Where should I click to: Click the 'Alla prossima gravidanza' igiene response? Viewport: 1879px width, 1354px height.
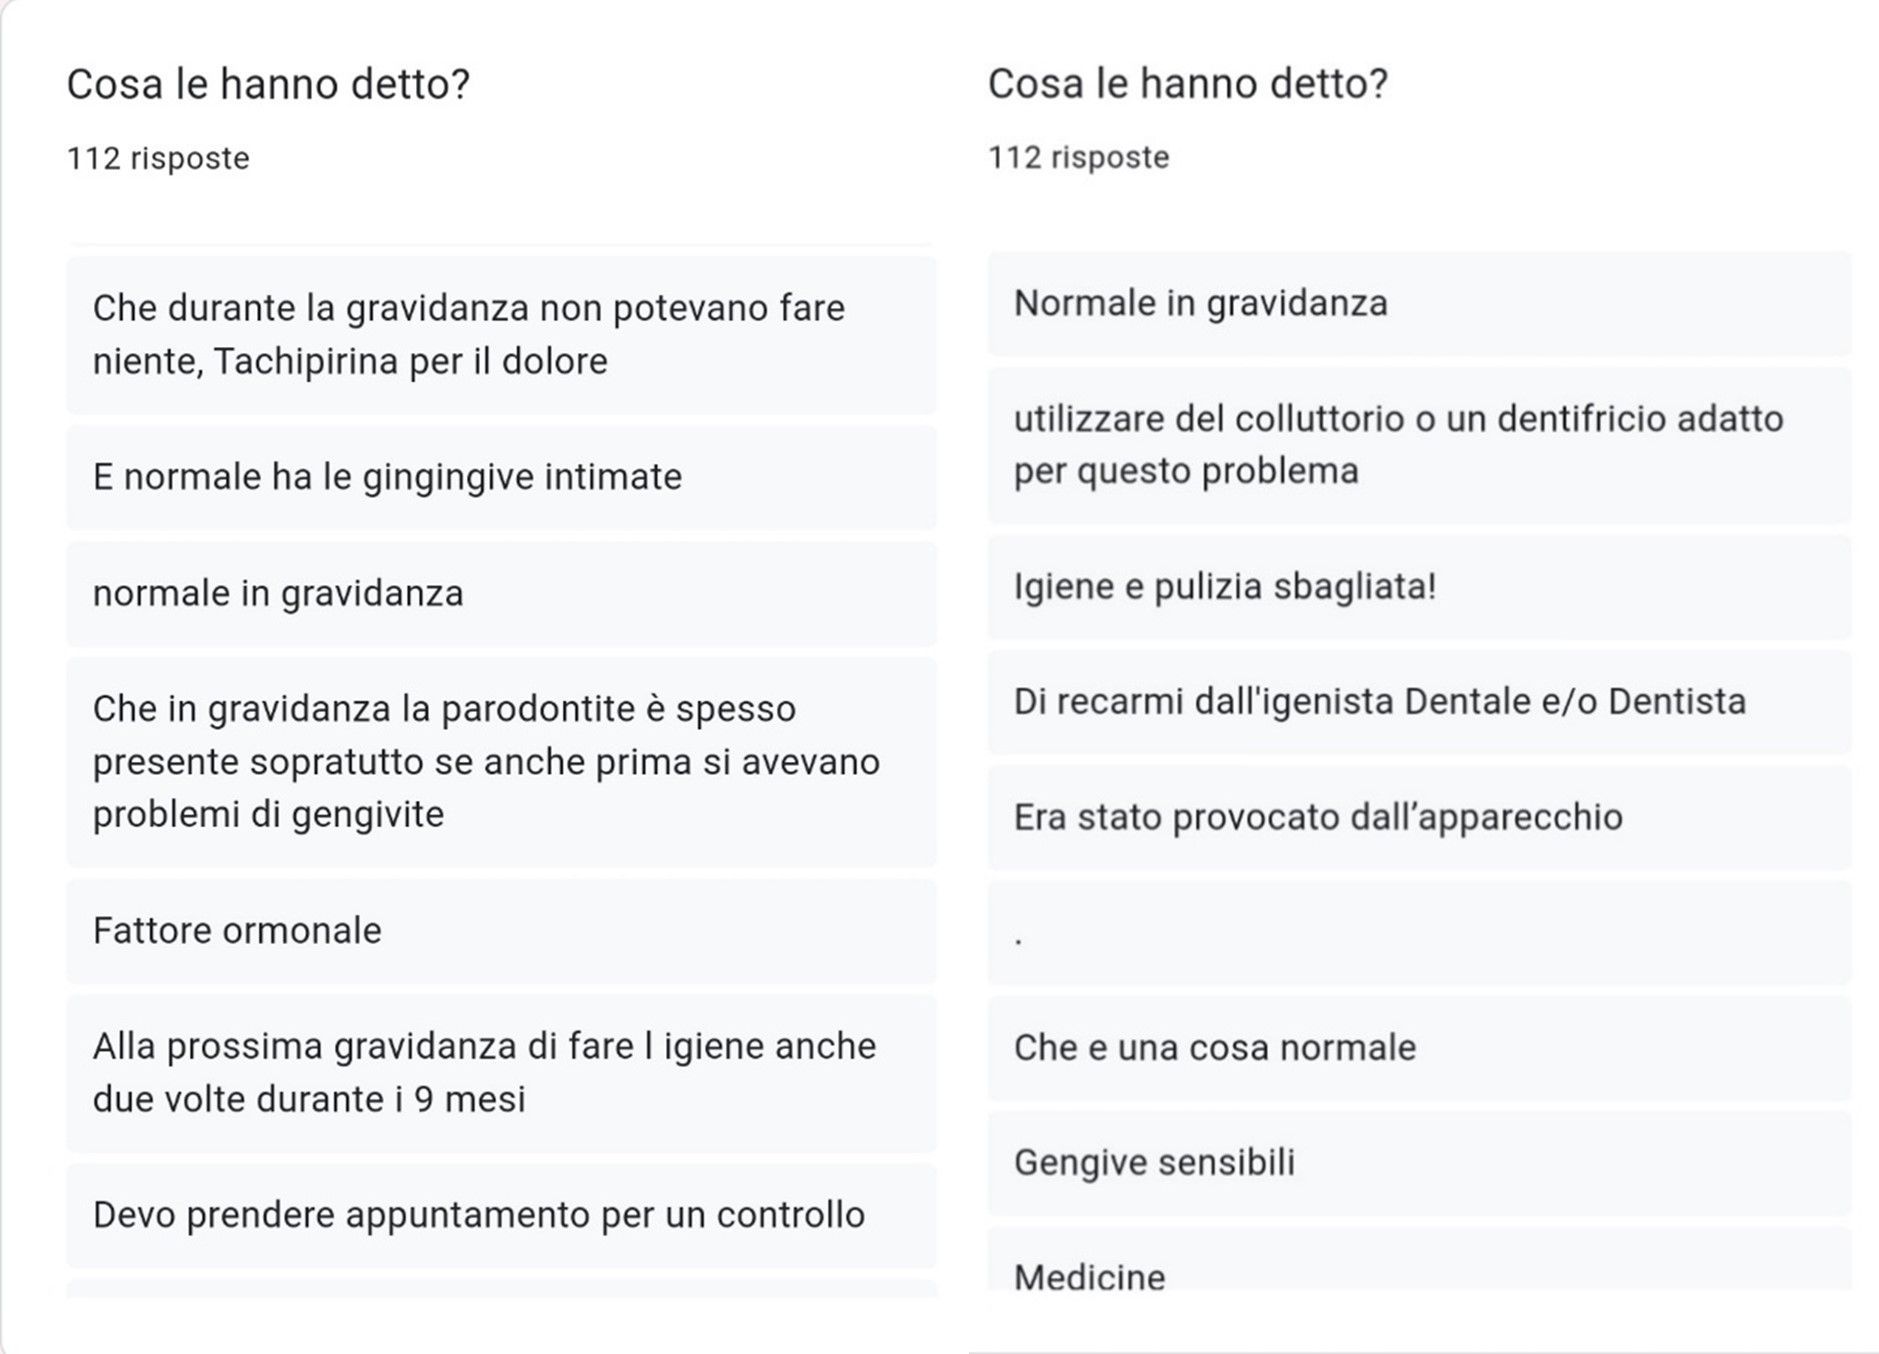501,1073
